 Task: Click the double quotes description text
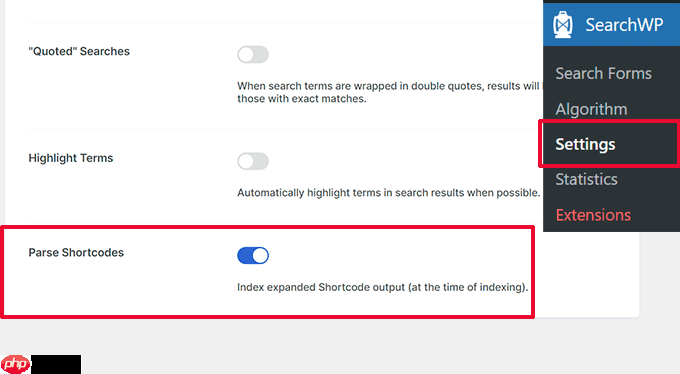click(x=388, y=92)
